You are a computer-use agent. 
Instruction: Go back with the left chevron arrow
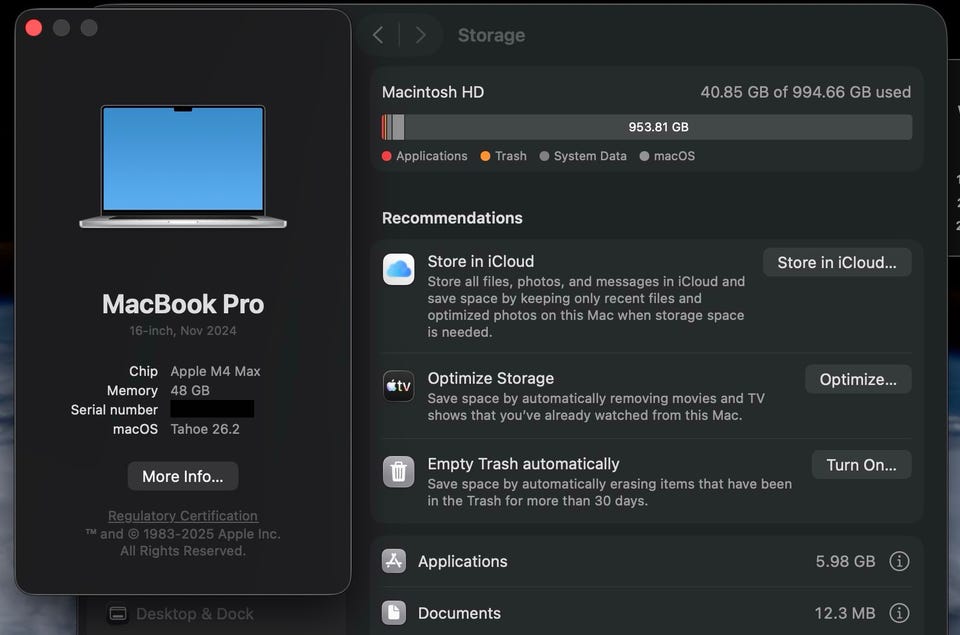[378, 35]
